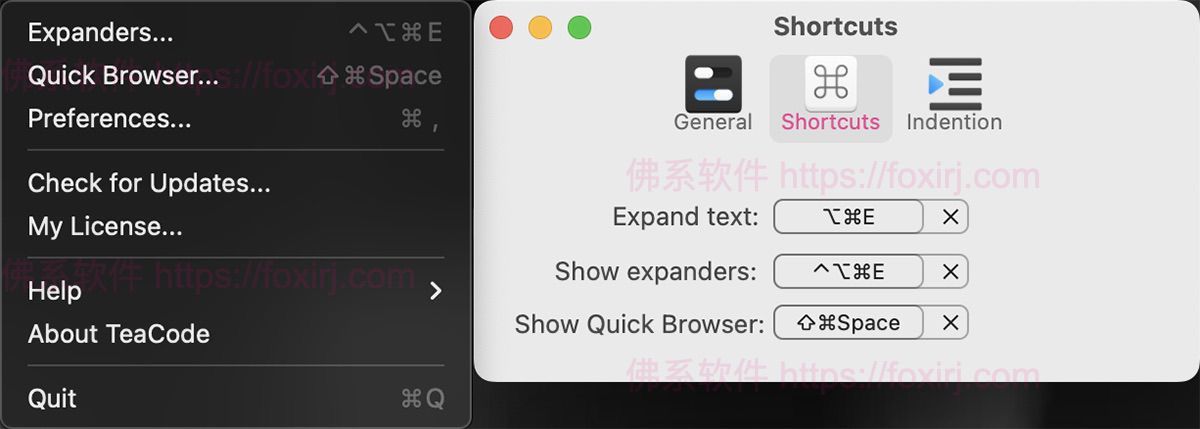1200x429 pixels.
Task: Record a new Expand text shortcut
Action: [848, 217]
